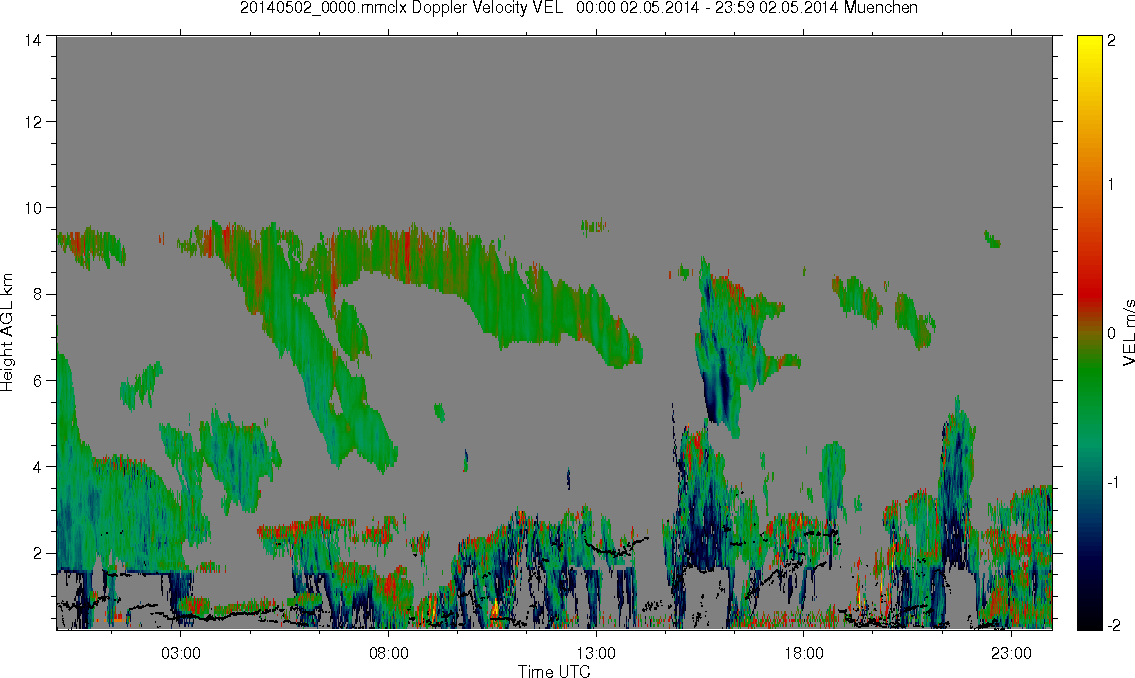Image resolution: width=1135 pixels, height=678 pixels.
Task: Click the yellow top of the colorbar
Action: (1088, 47)
